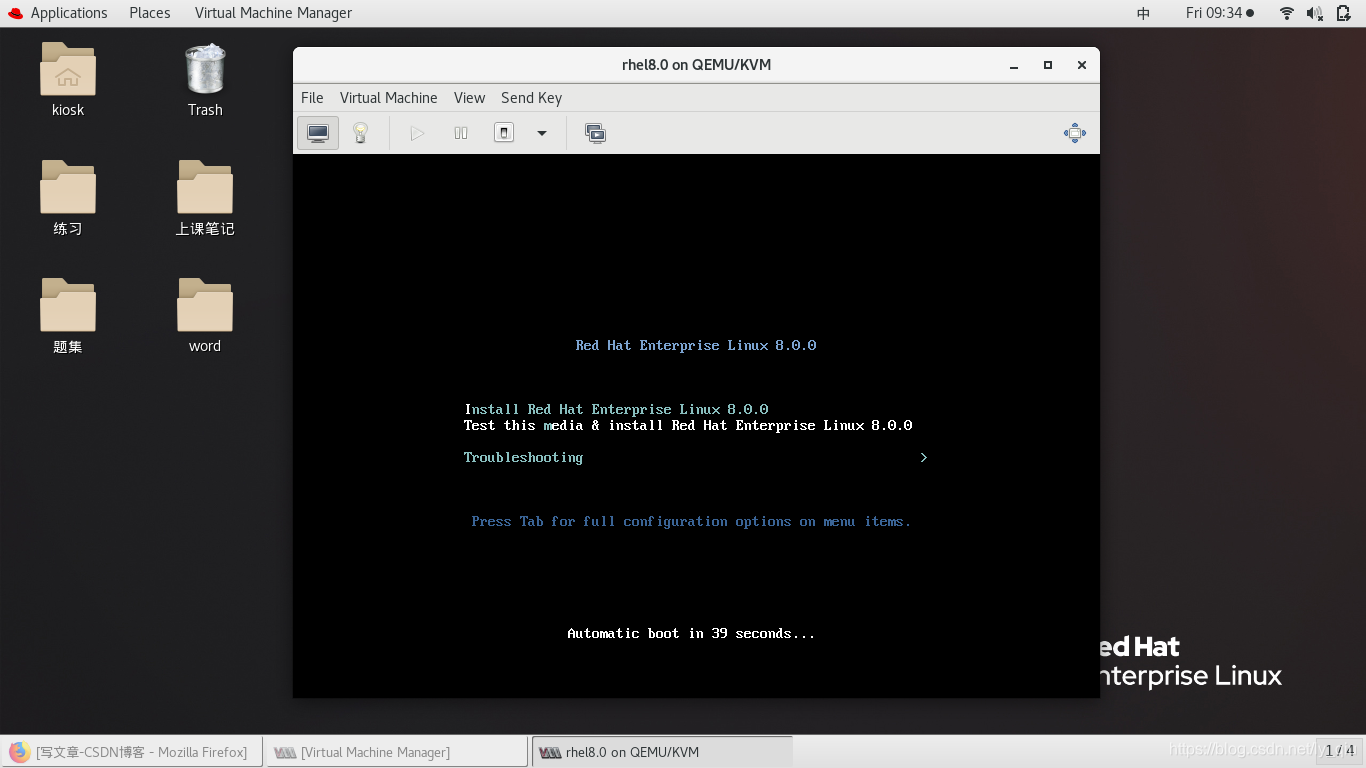The width and height of the screenshot is (1366, 768).
Task: Click the volume speaker icon
Action: (x=1315, y=13)
